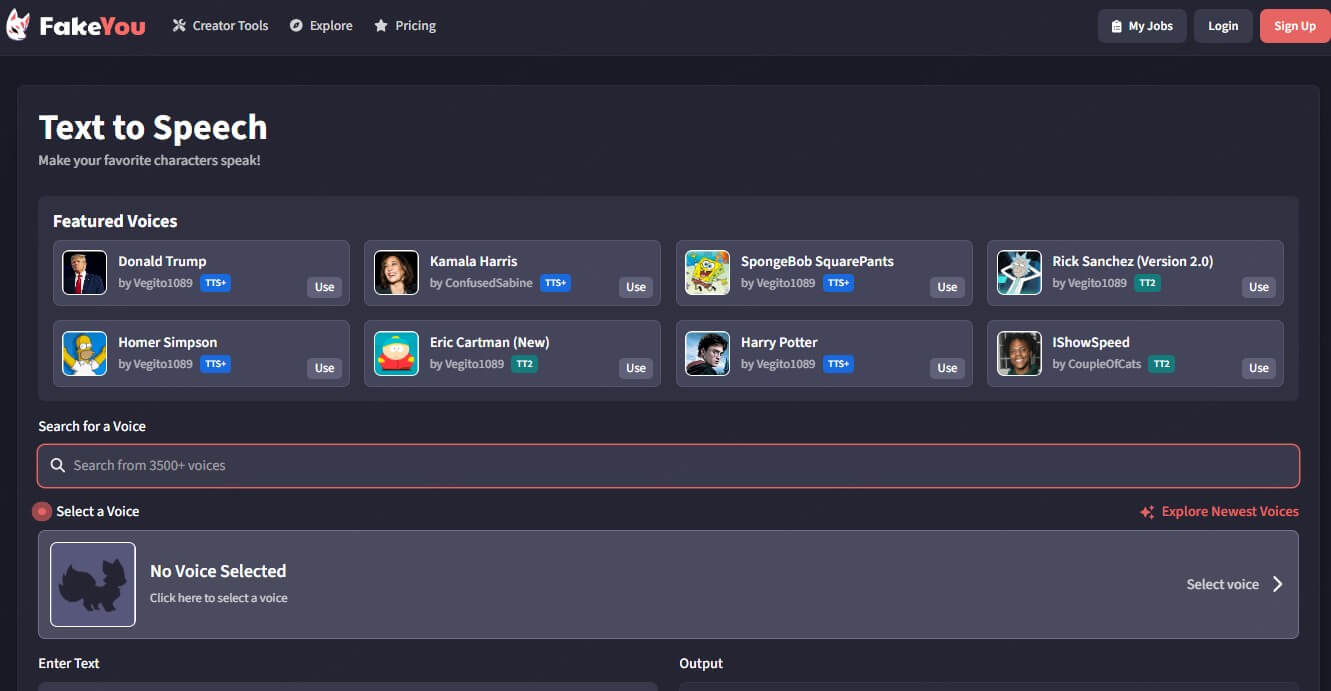Click the Rick Sanchez avatar thumbnail

1019,272
